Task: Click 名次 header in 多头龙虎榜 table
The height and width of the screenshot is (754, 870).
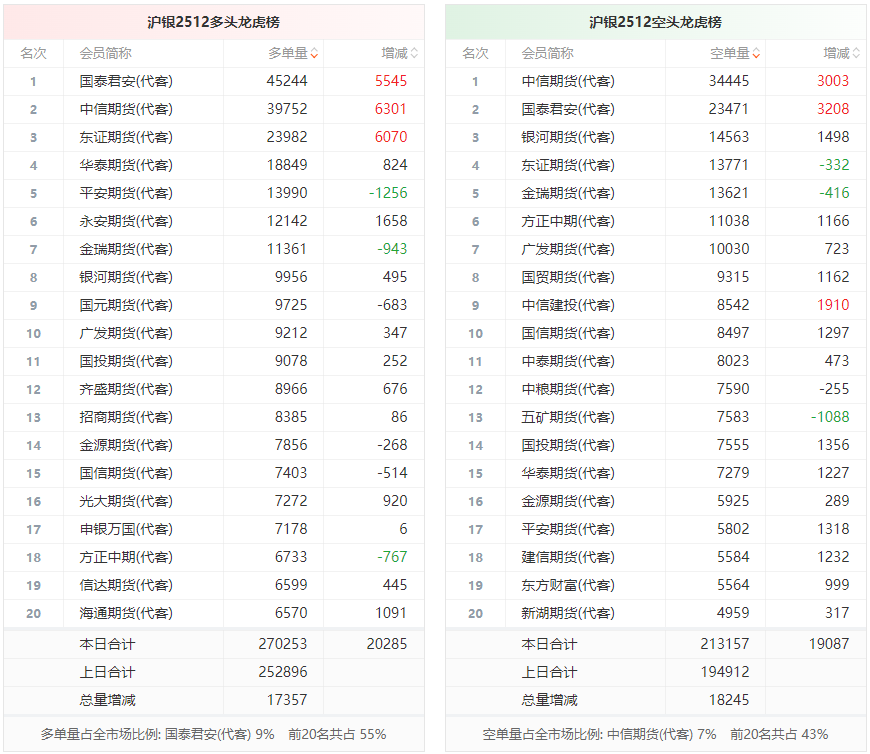Action: coord(33,53)
